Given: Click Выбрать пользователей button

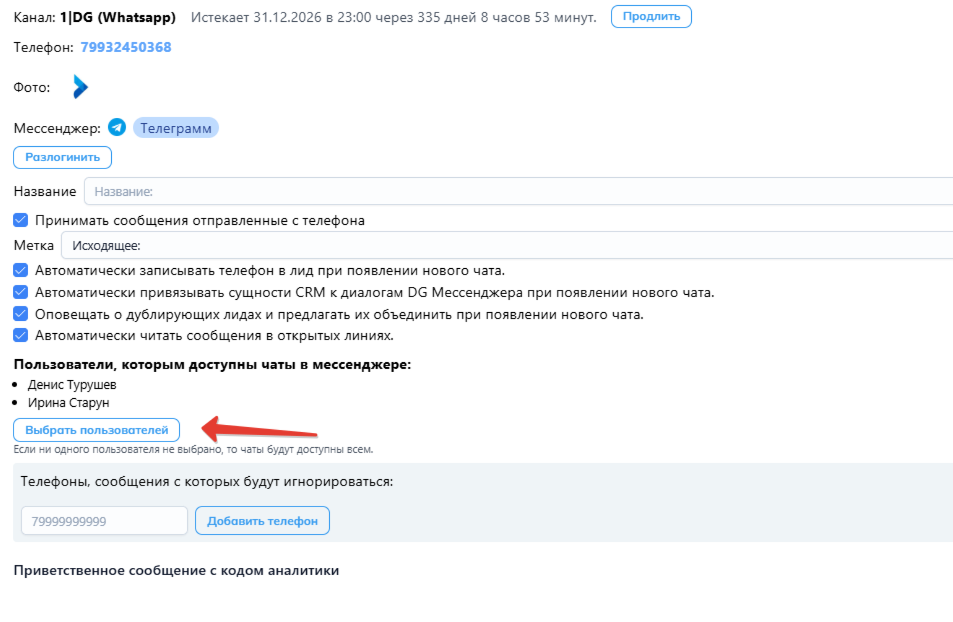Looking at the screenshot, I should pos(96,430).
